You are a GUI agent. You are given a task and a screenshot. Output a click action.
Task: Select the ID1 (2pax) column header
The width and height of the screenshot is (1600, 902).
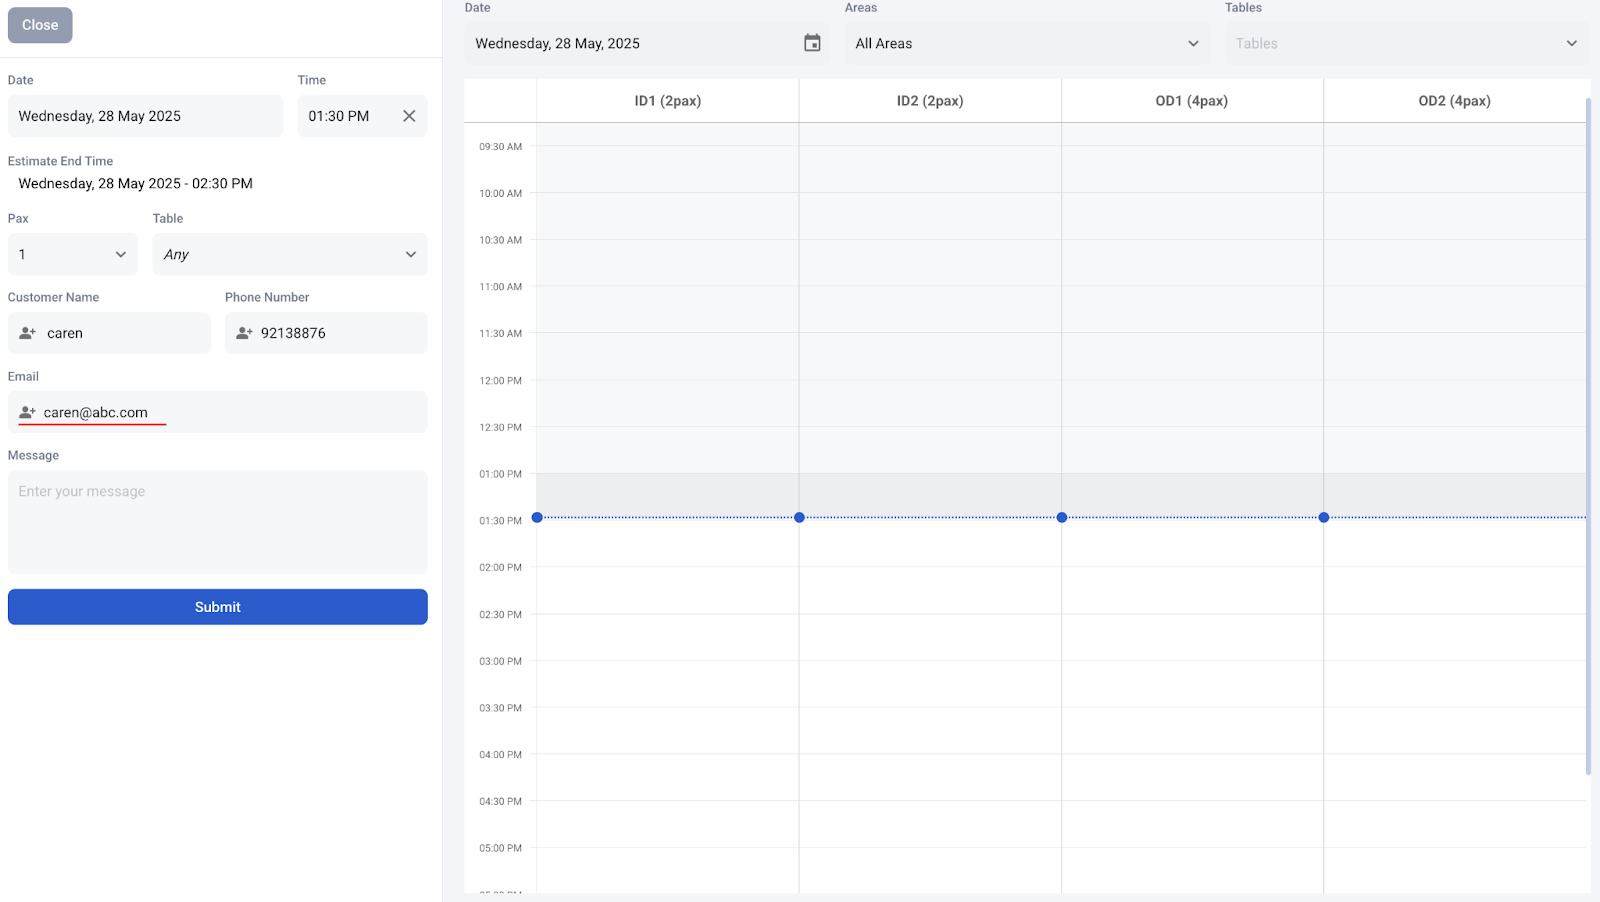tap(668, 101)
